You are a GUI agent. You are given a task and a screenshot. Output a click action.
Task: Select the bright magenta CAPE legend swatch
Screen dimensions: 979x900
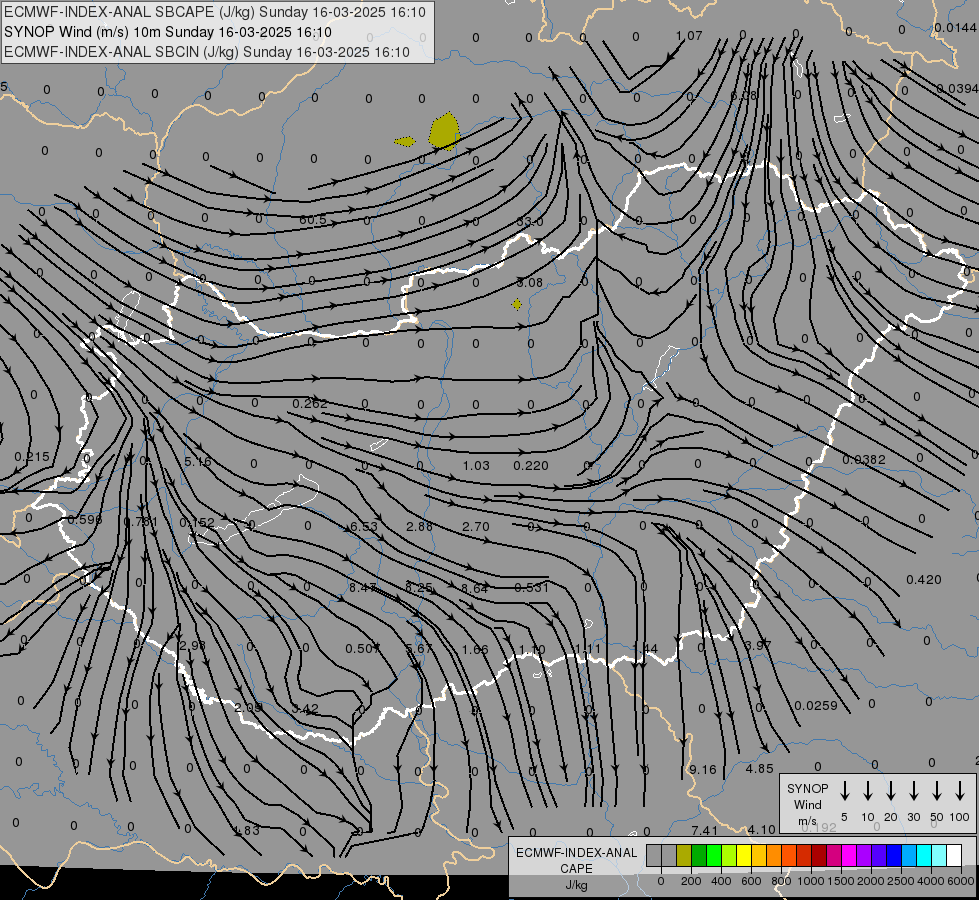point(849,856)
